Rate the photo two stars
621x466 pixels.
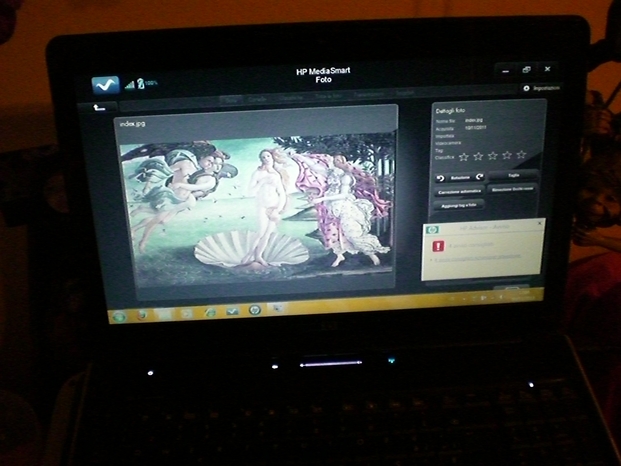click(x=478, y=156)
